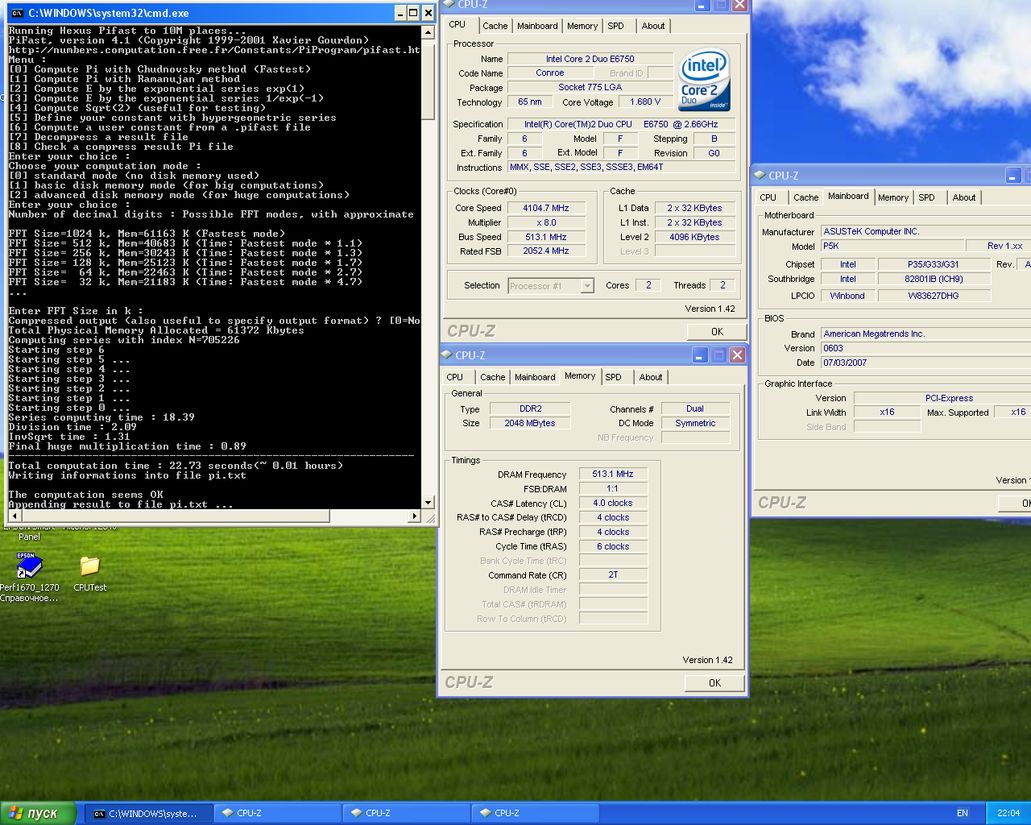Click memory Size value 2048 MBytes

pyautogui.click(x=529, y=423)
